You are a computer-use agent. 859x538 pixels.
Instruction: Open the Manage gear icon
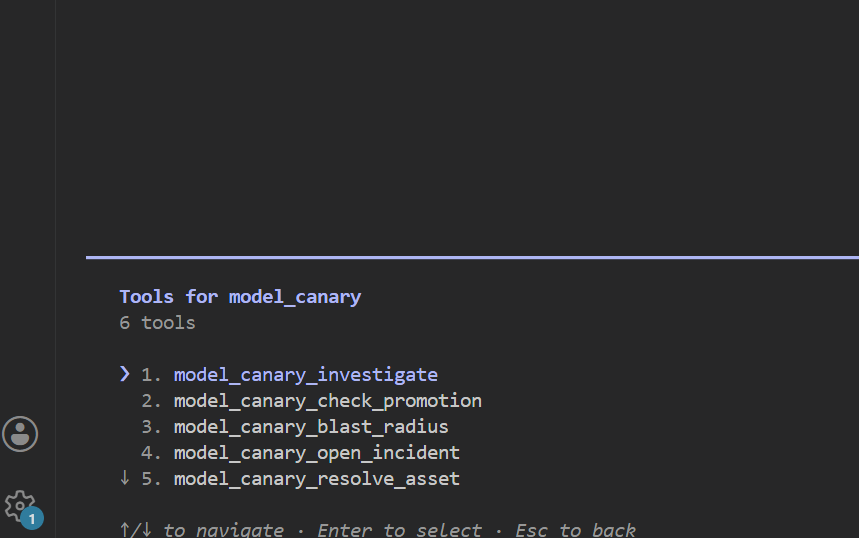(x=20, y=506)
